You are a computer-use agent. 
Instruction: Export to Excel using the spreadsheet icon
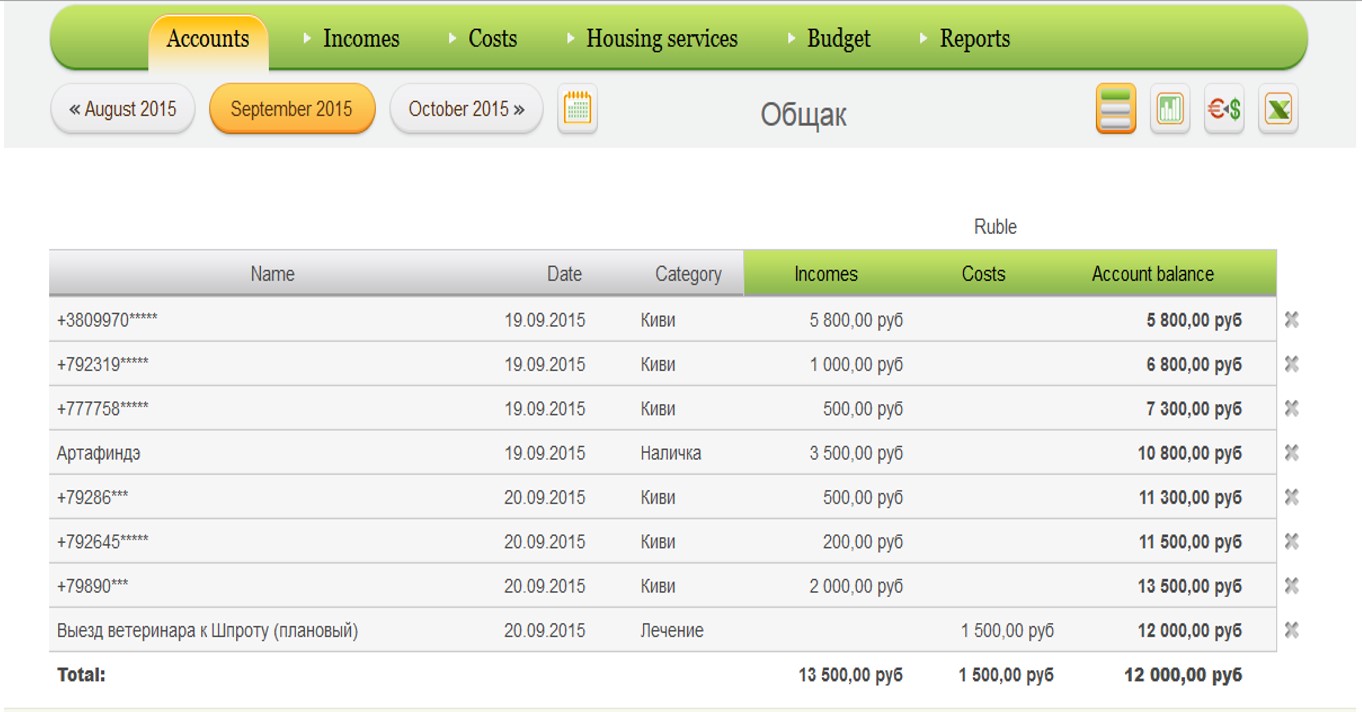[x=1277, y=109]
